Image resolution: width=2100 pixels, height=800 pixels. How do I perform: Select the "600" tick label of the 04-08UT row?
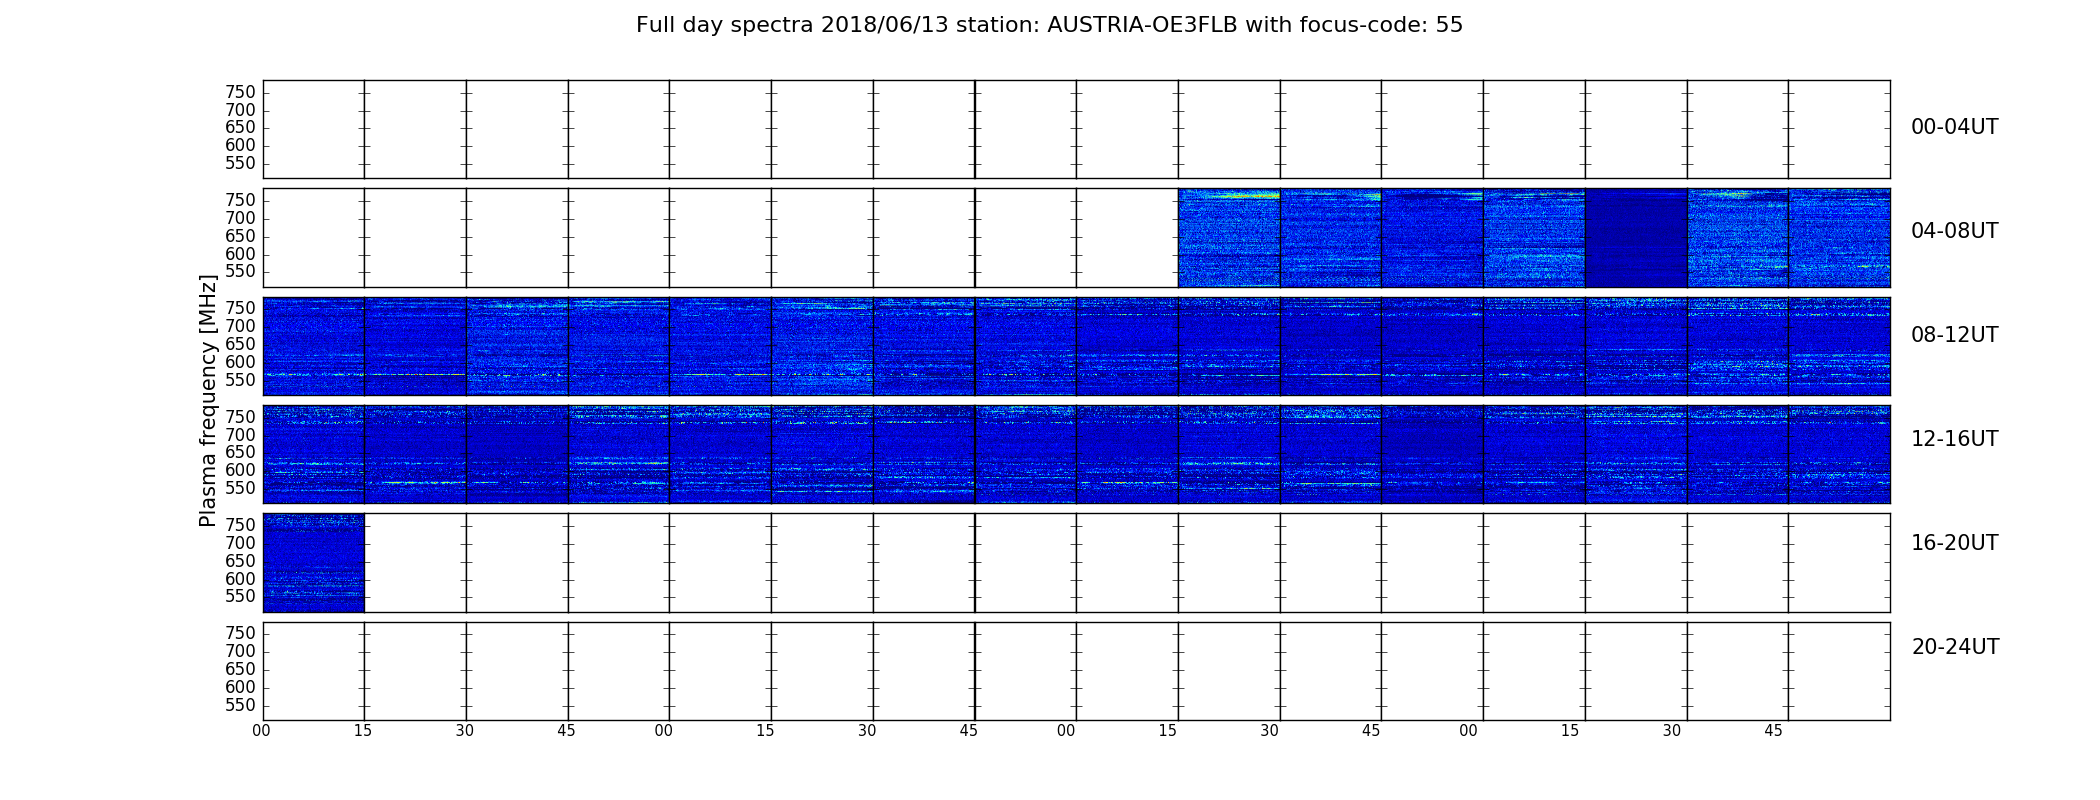click(240, 254)
